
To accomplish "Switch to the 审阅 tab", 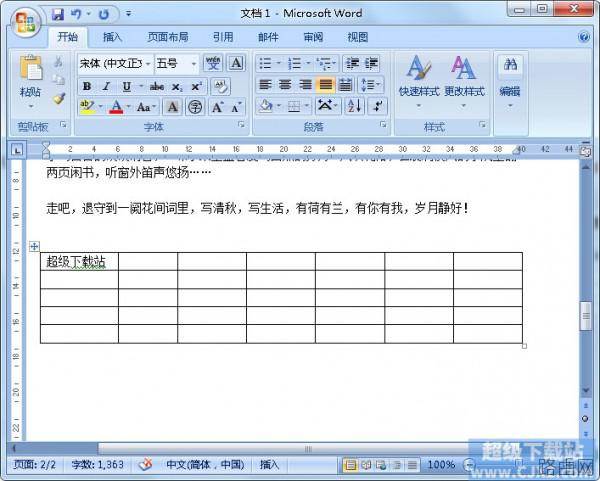I will pos(313,37).
